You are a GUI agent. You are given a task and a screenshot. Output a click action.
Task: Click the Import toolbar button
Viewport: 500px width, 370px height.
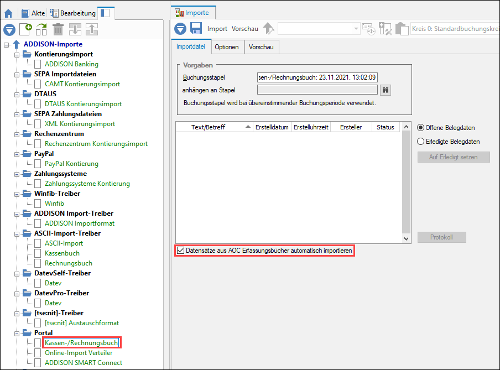coord(217,29)
